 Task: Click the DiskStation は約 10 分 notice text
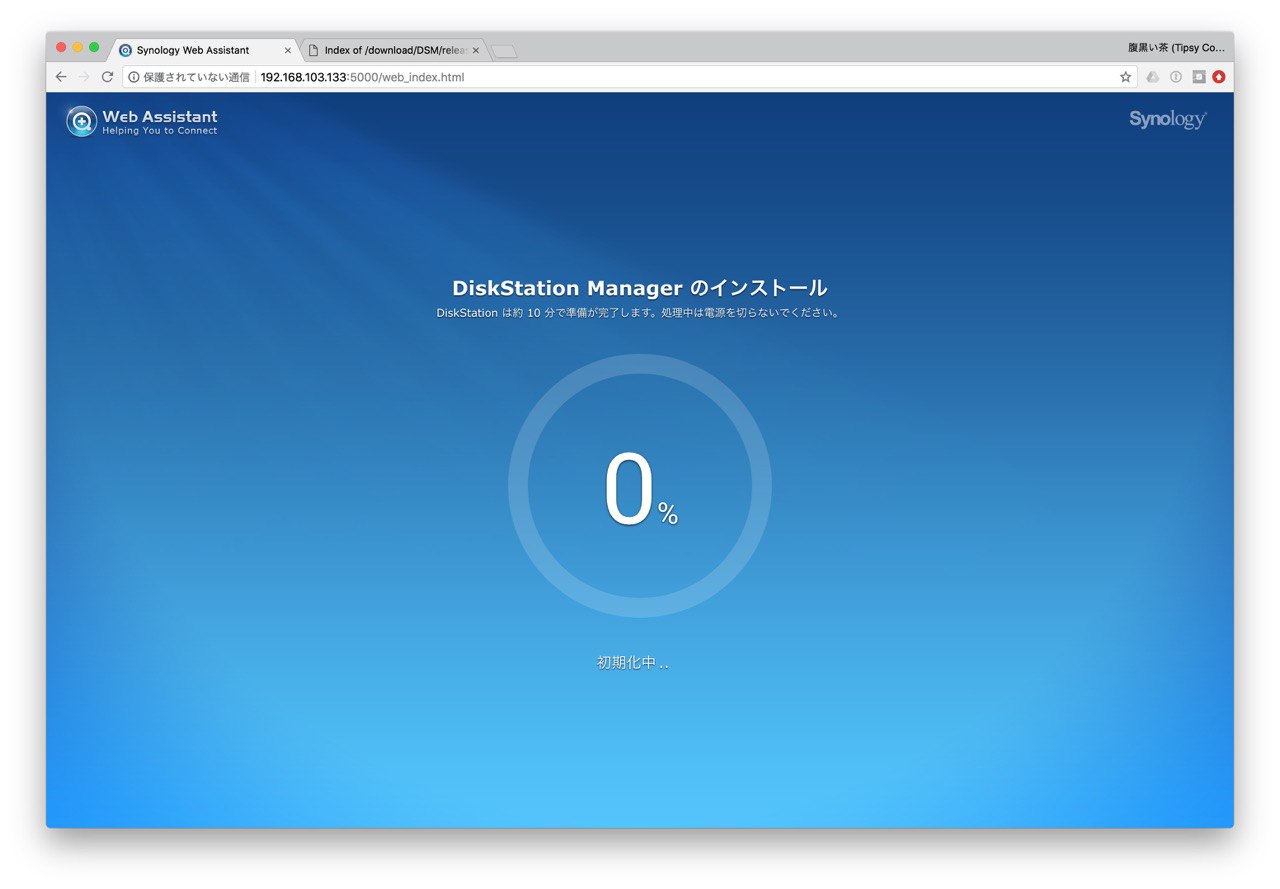coord(640,313)
